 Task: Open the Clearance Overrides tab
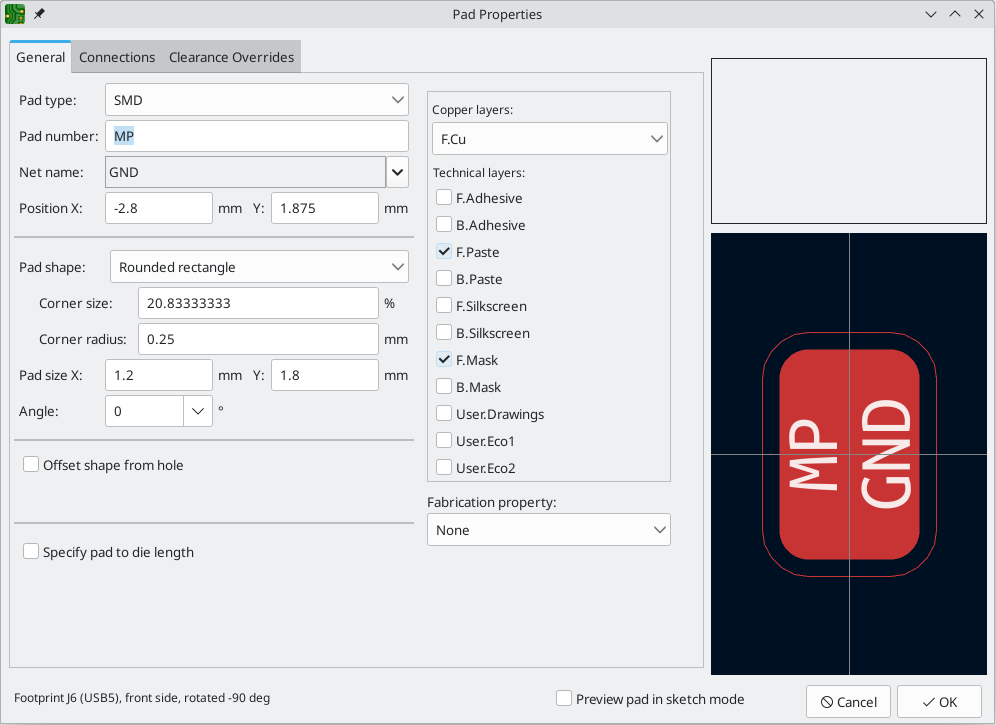231,57
